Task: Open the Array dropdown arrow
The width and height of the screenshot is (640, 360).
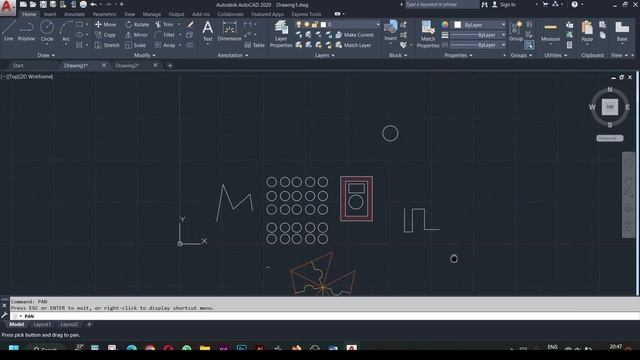Action: coord(180,45)
